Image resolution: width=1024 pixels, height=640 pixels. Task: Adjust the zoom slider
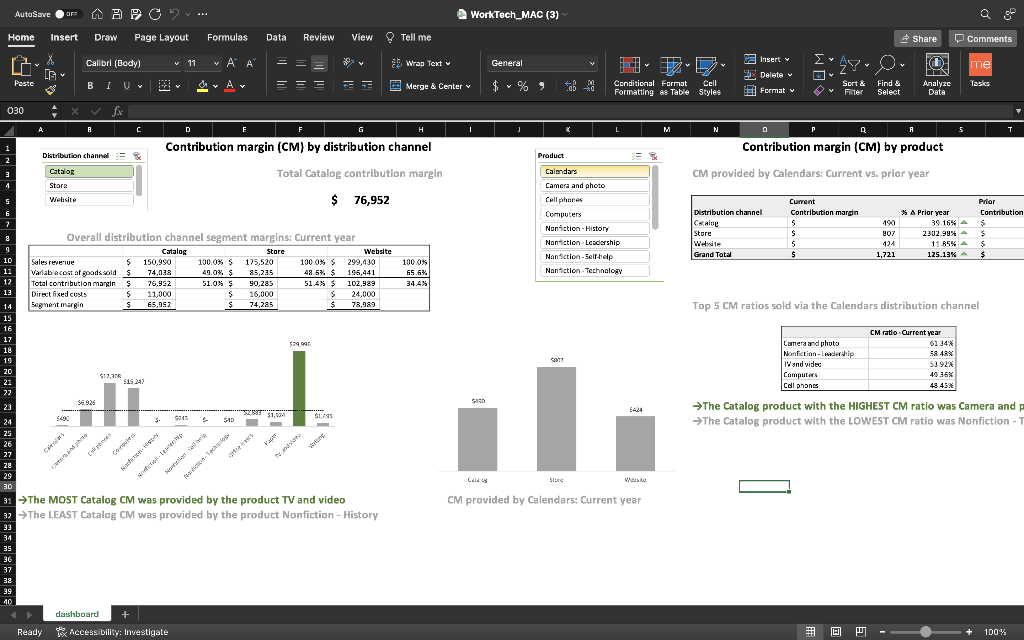click(926, 632)
